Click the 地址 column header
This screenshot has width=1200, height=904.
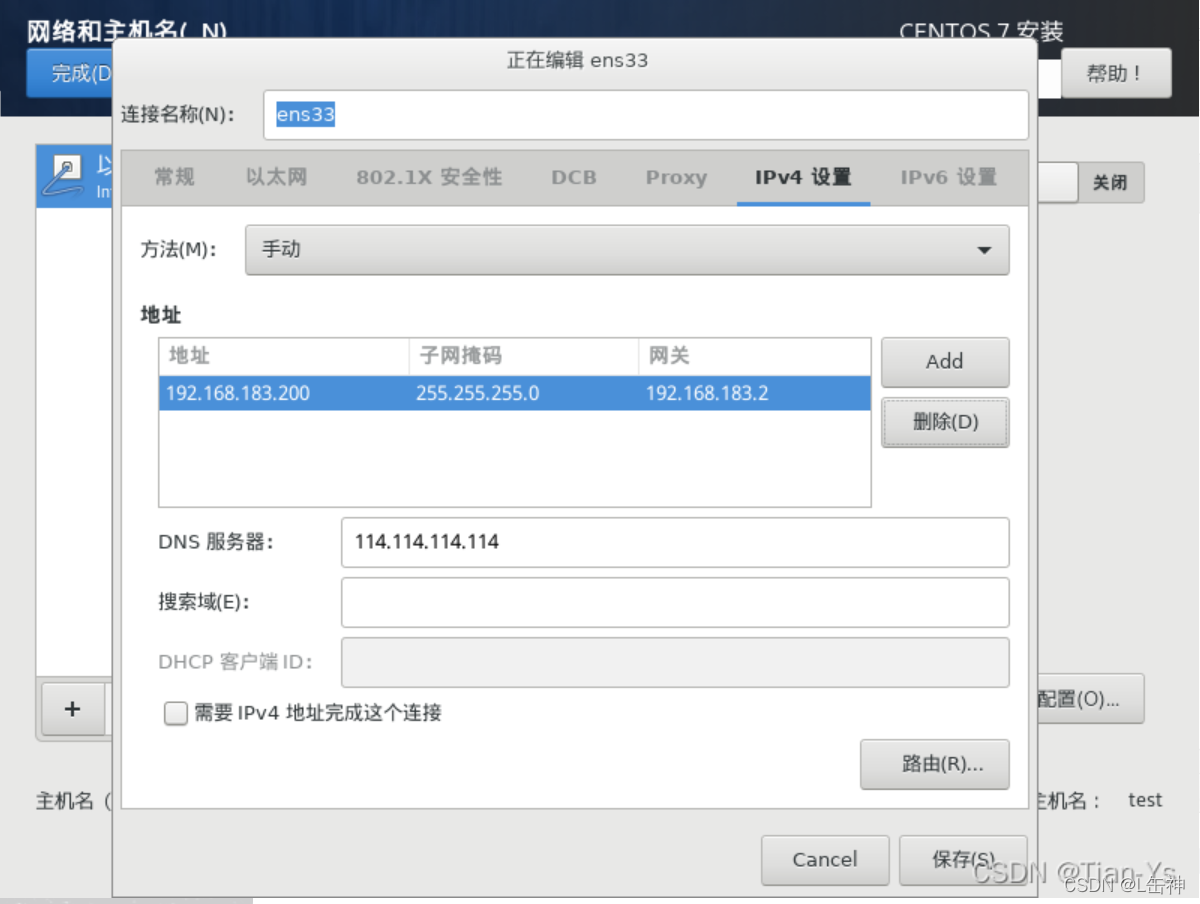[284, 356]
